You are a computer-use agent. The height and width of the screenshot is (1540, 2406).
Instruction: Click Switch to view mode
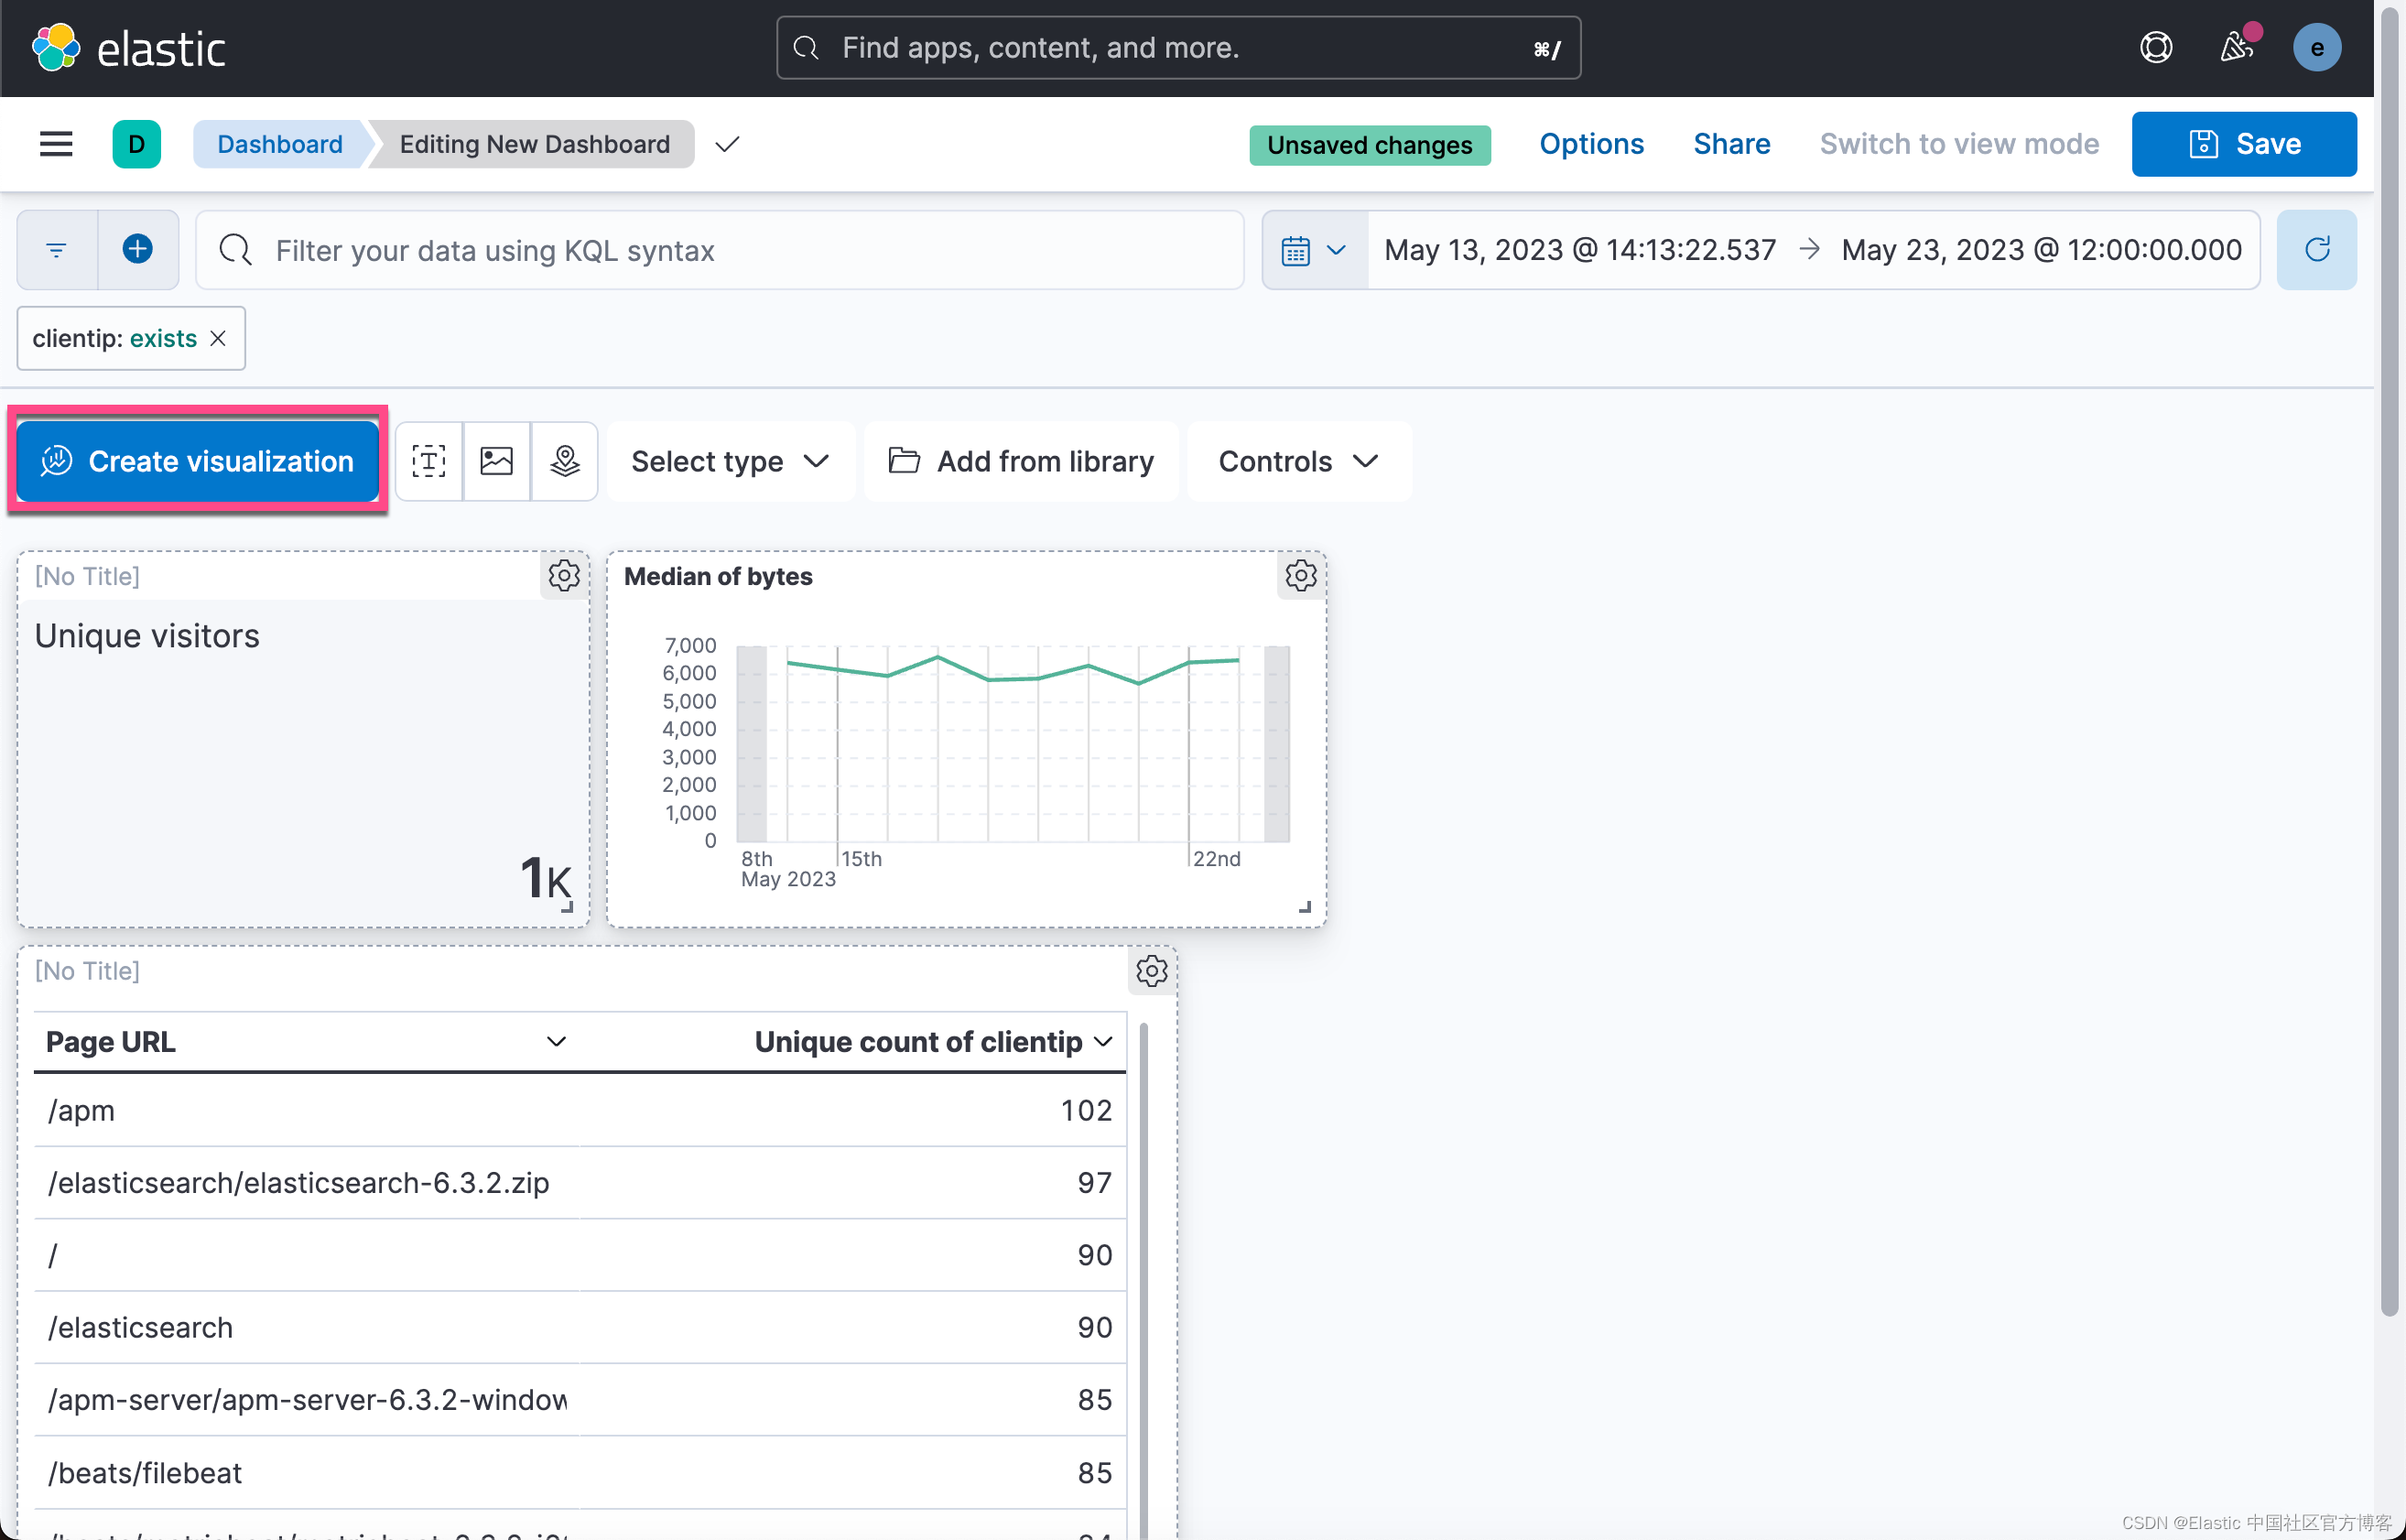click(x=1959, y=144)
